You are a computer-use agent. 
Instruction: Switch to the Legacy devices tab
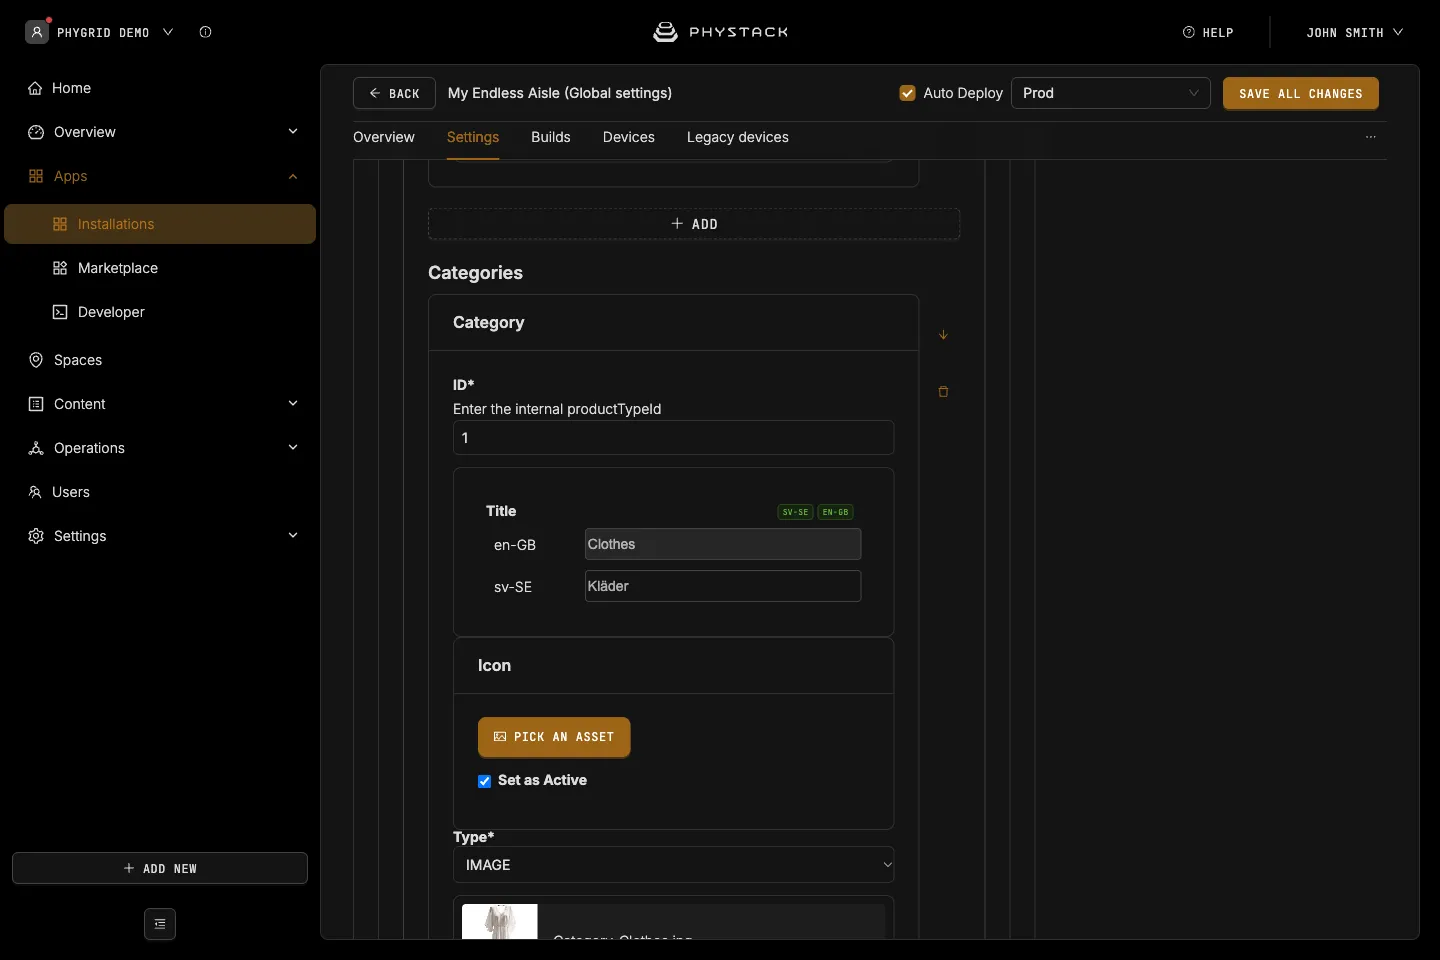click(738, 137)
